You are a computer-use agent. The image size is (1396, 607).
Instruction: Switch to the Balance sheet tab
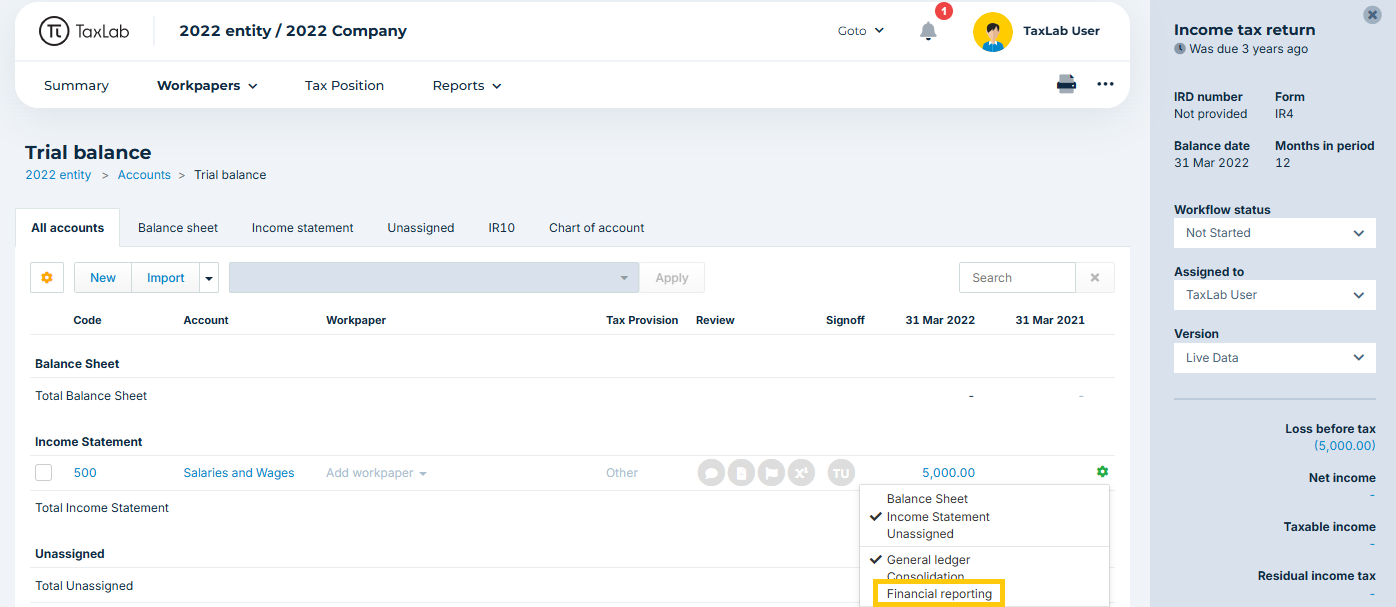click(x=178, y=228)
